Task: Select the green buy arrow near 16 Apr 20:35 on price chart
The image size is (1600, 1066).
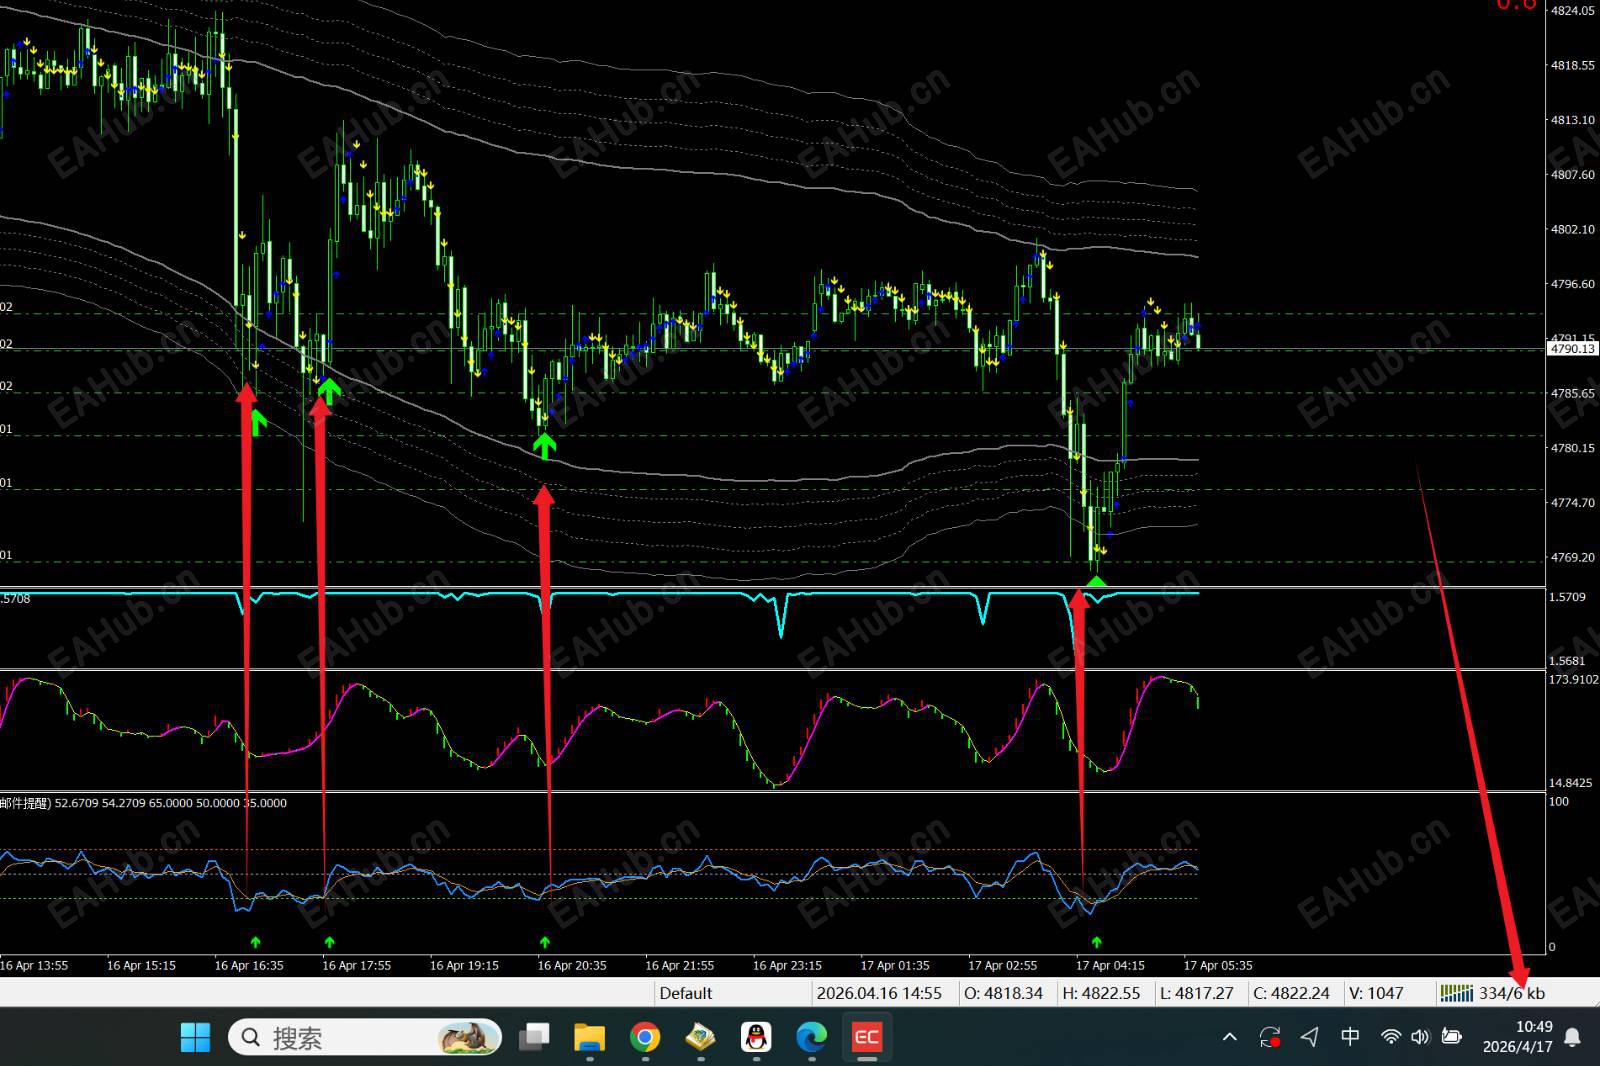Action: tap(545, 444)
